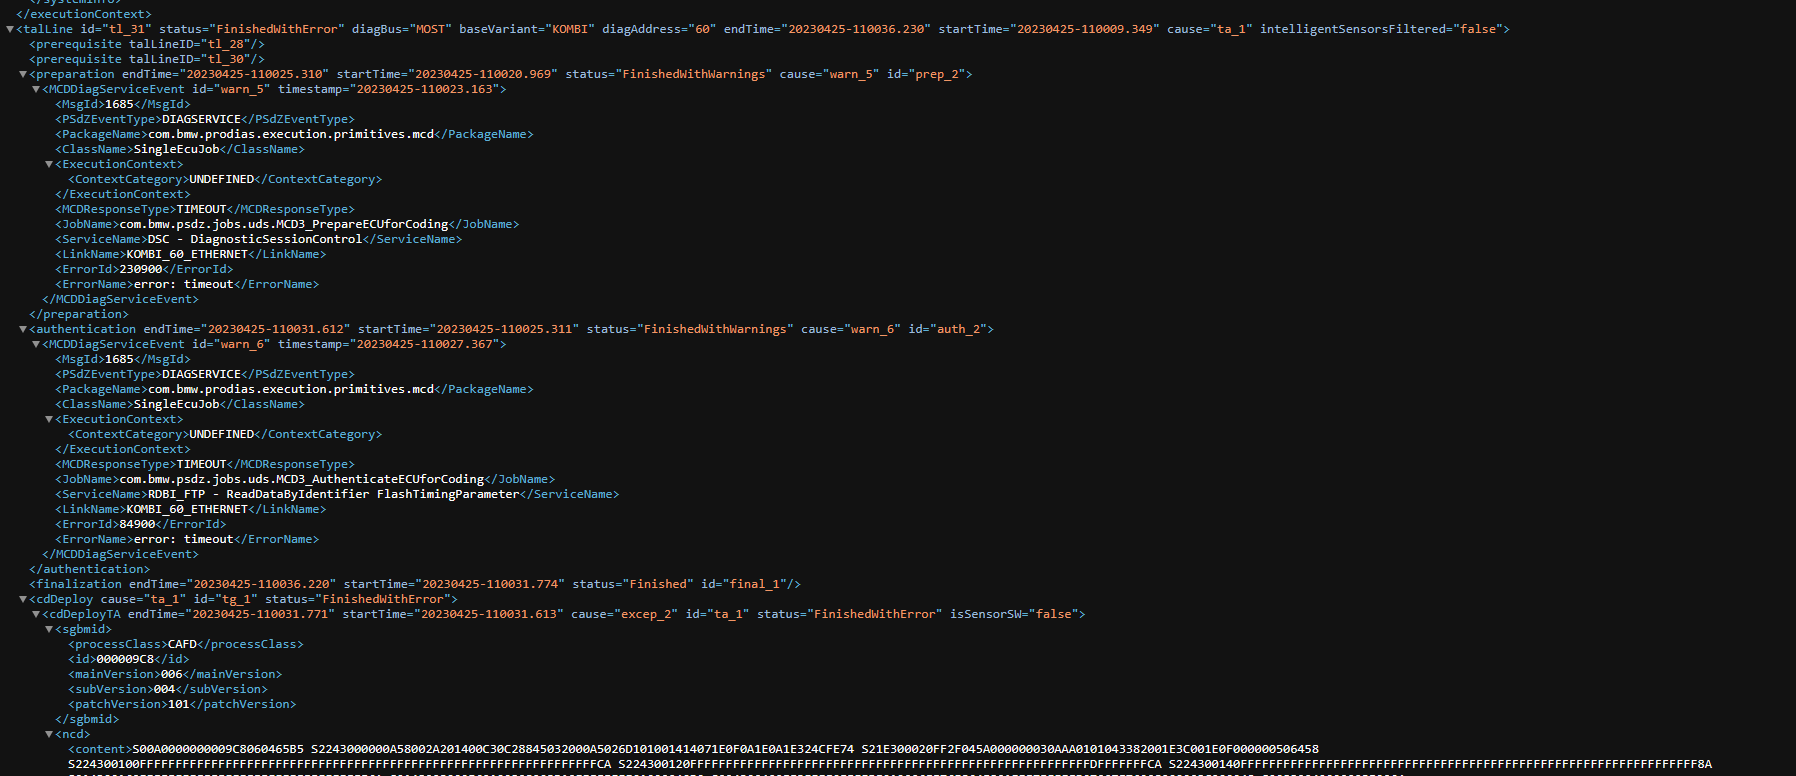This screenshot has width=1796, height=776.
Task: Collapse MCDDiagServiceEvent warn_5 node
Action: 36,89
